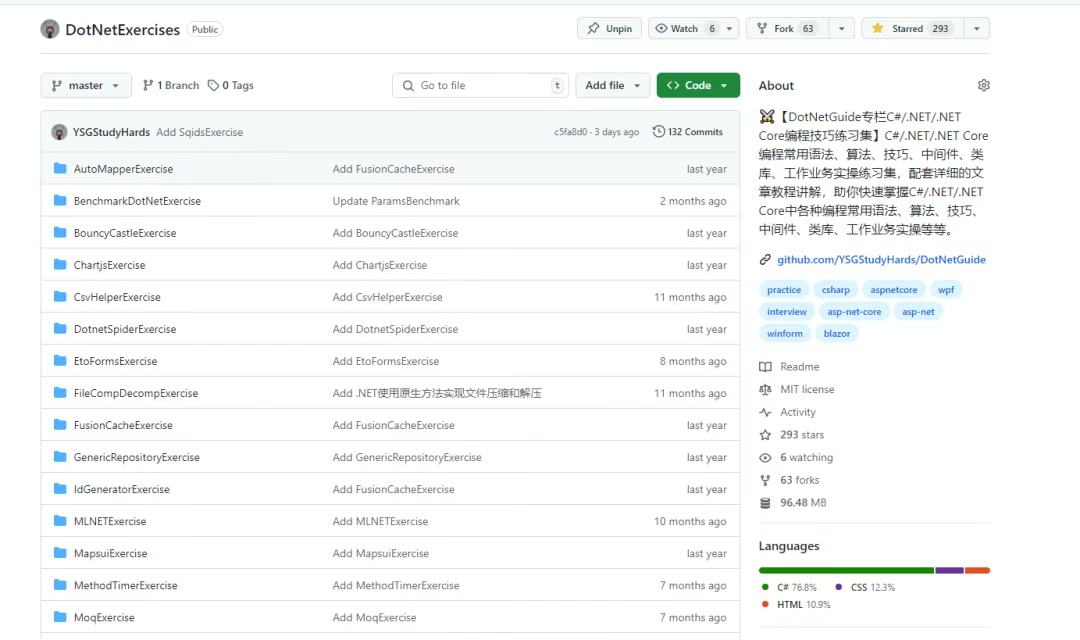Viewport: 1080px width, 640px height.
Task: Open the GenericRepositoryExercise folder icon
Action: [60, 457]
